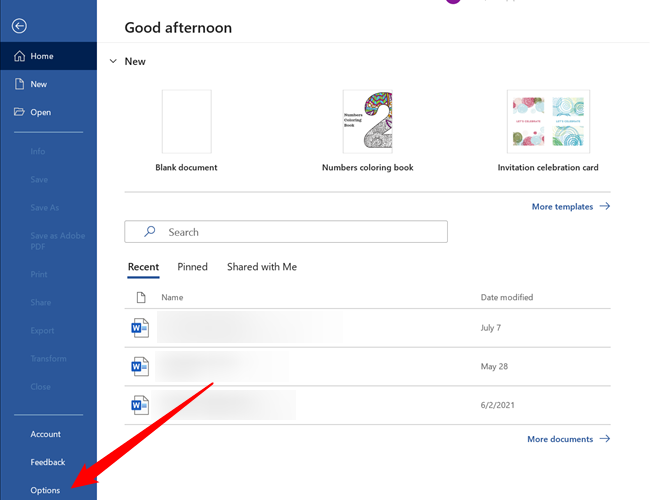Click the magnifier icon in Search box
This screenshot has width=650, height=500.
click(150, 231)
